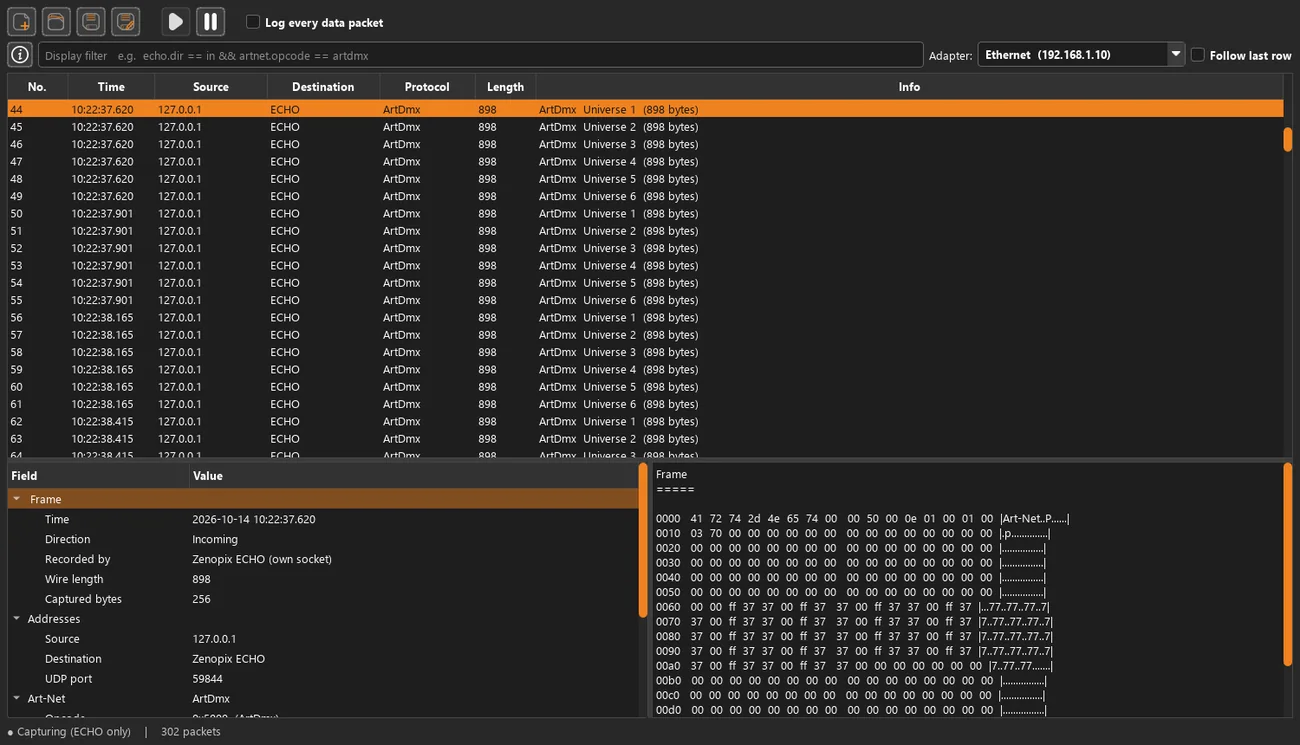Screen dimensions: 1300x745
Task: Click the field details panel scrollbar
Action: pos(643,540)
